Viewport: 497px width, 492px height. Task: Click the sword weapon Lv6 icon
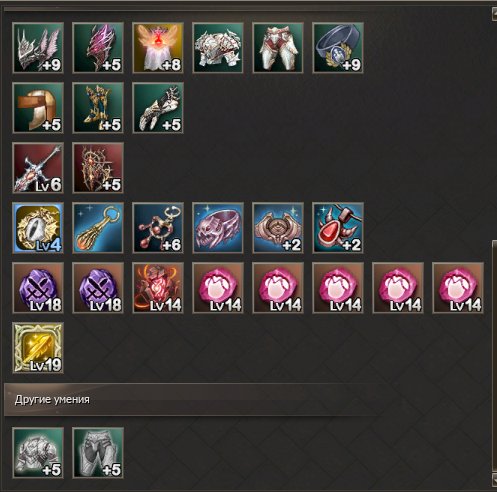[x=38, y=168]
